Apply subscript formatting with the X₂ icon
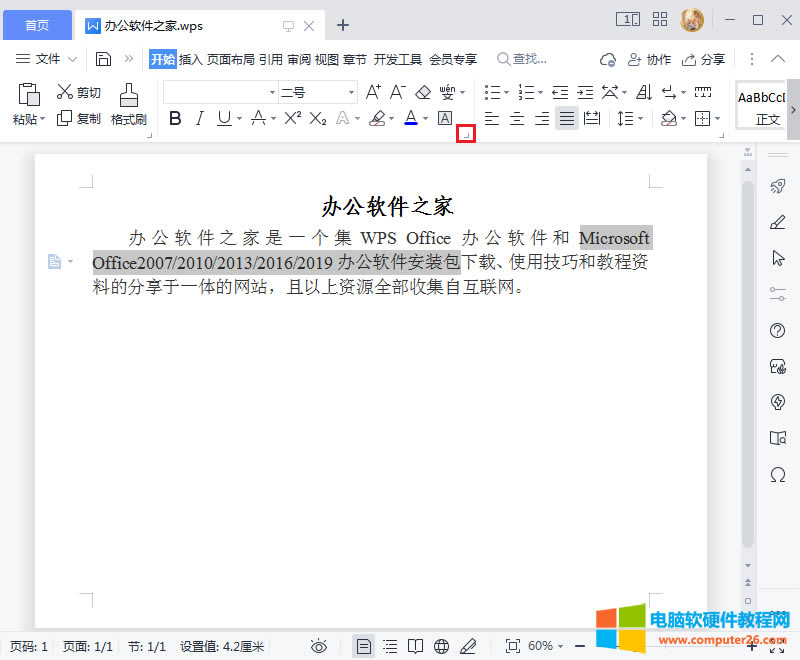Screen dimensions: 800x660 click(318, 118)
